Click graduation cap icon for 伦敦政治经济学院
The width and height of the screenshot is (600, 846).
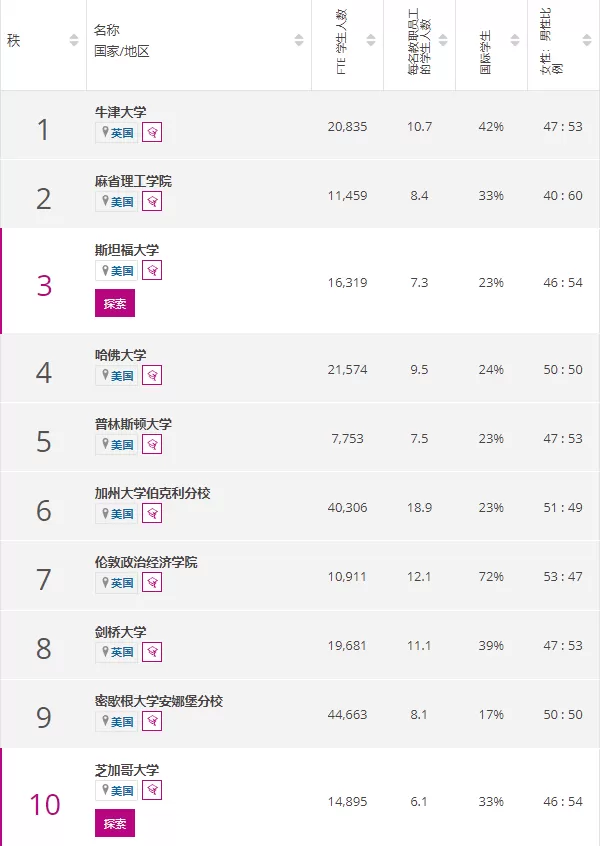coord(152,582)
